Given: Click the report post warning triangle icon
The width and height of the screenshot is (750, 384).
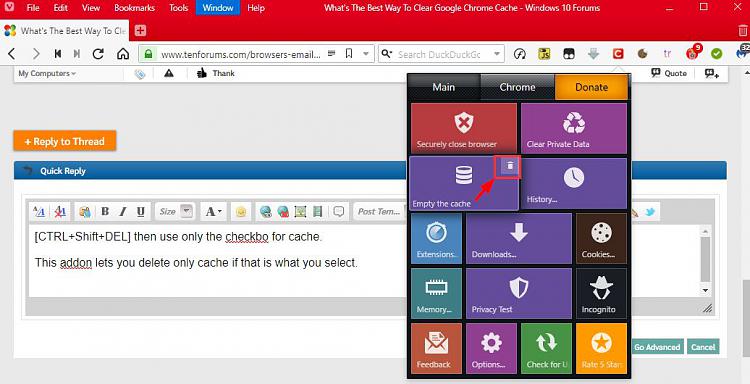Looking at the screenshot, I should (168, 73).
